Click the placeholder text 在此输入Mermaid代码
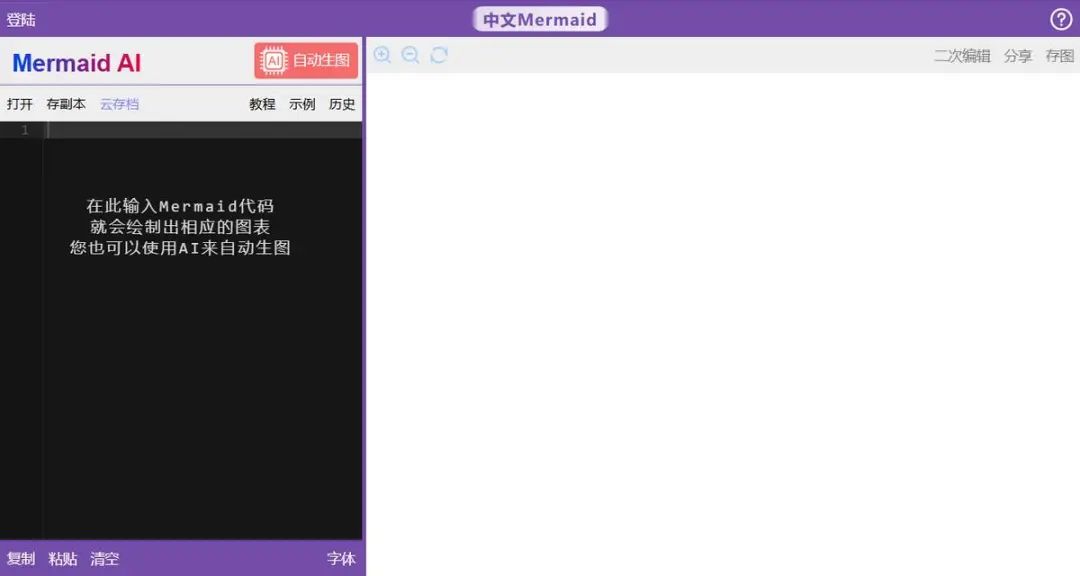Screen dimensions: 1080x576 pyautogui.click(x=180, y=206)
